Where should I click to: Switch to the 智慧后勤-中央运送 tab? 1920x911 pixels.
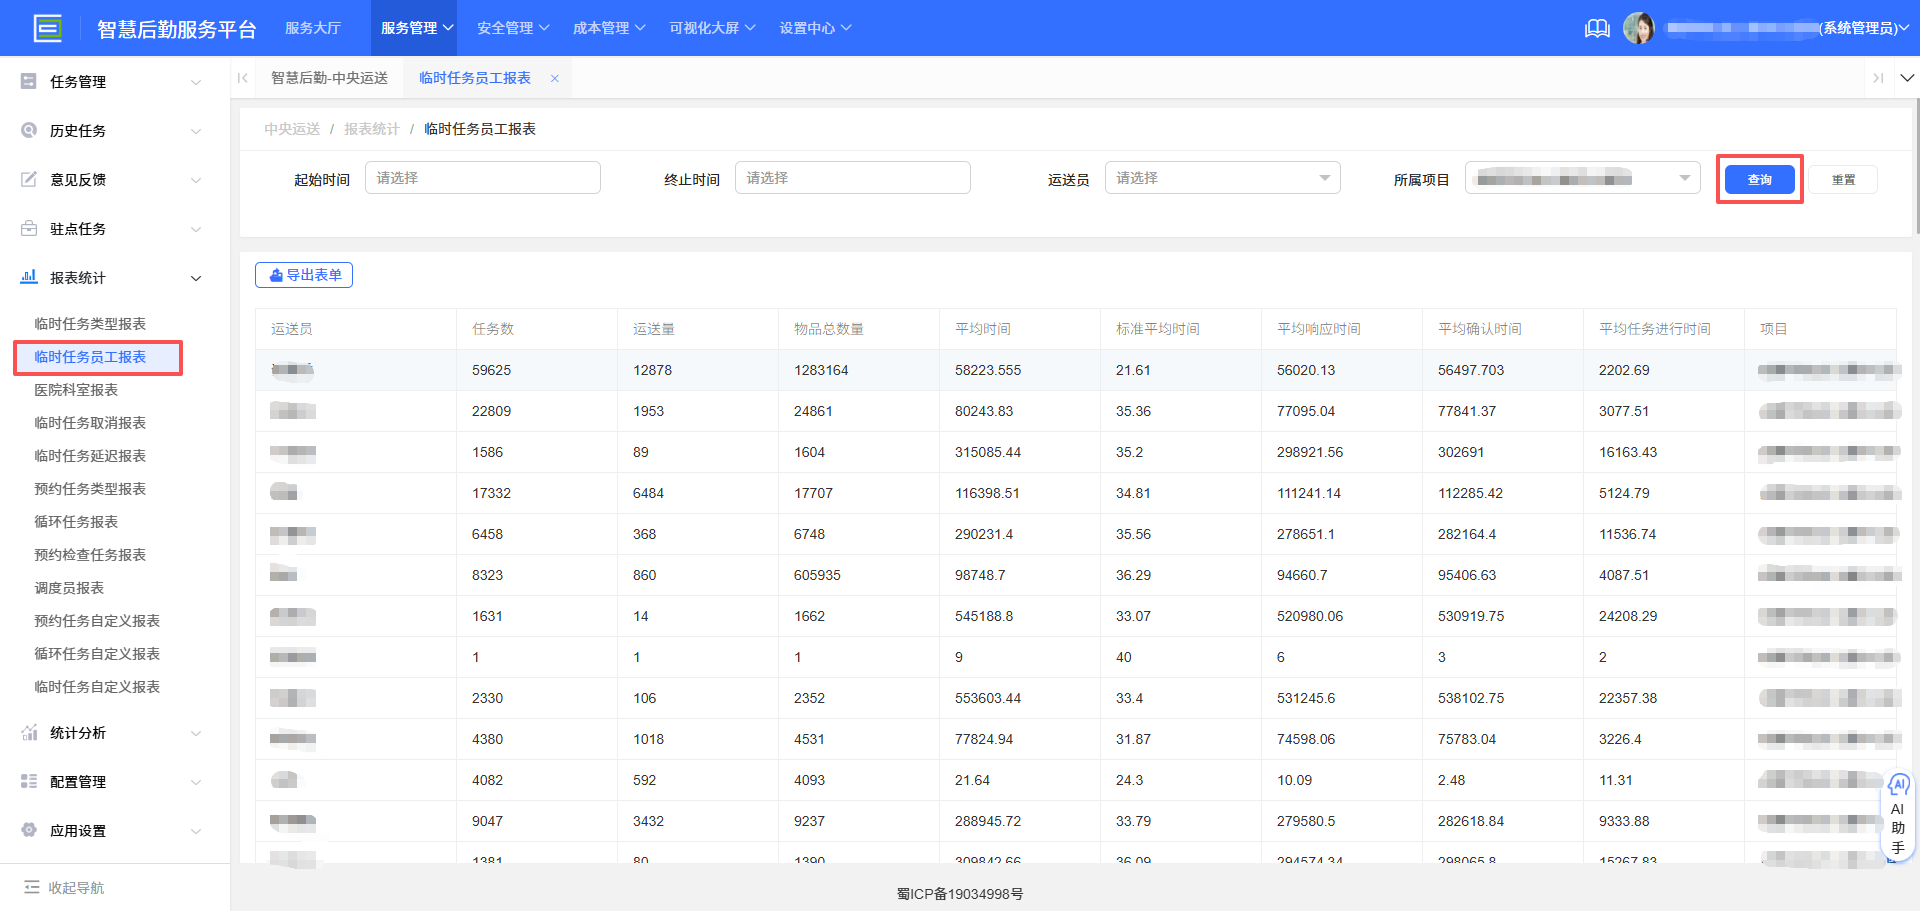coord(329,77)
